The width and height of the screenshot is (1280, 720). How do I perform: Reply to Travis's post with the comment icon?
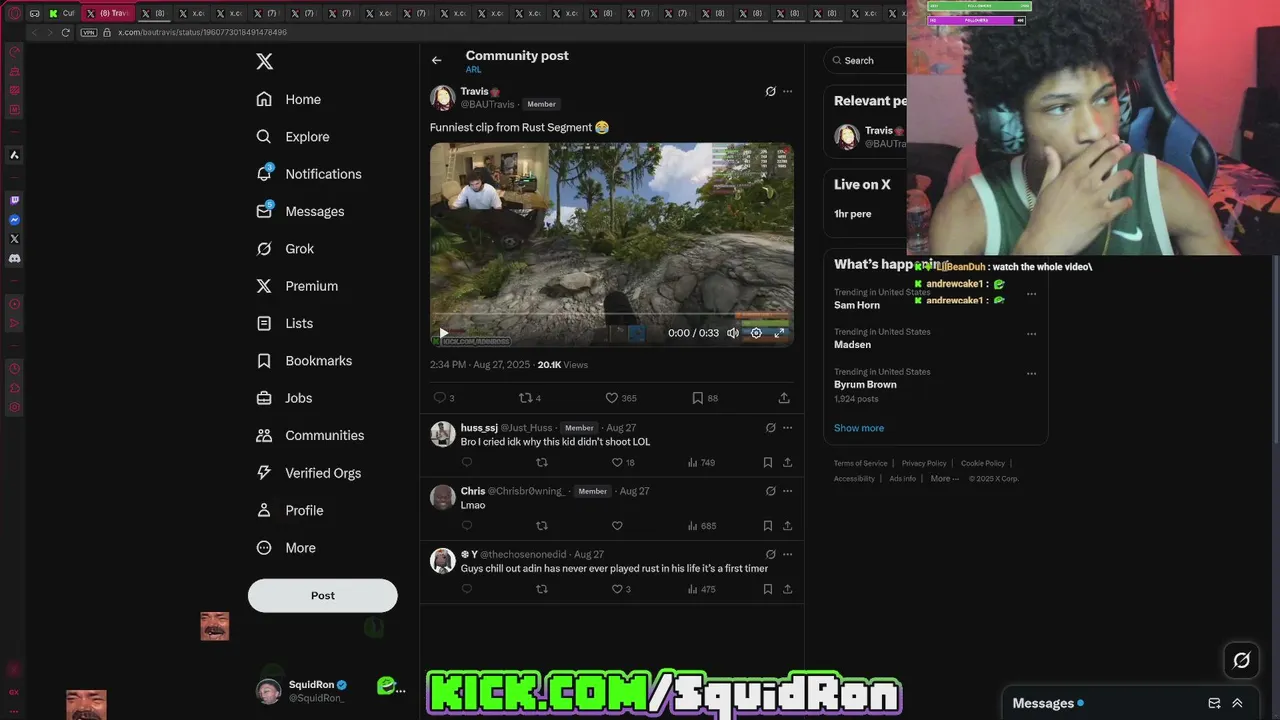pos(439,398)
